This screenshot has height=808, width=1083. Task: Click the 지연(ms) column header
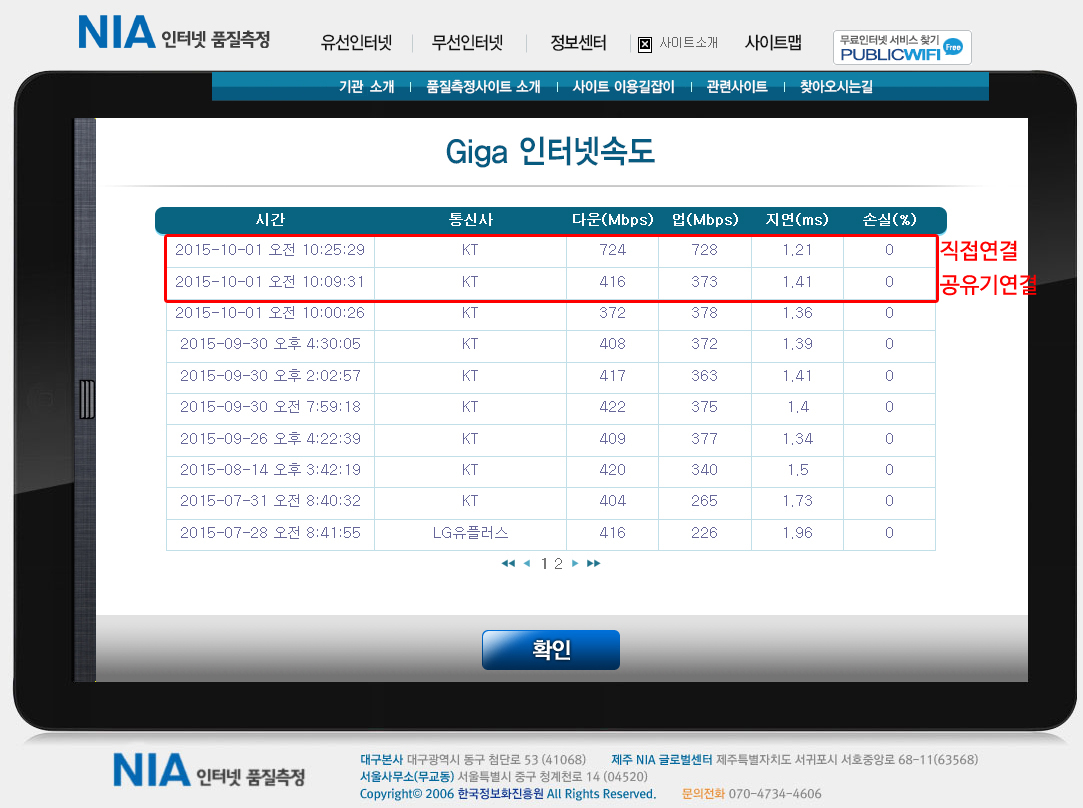[797, 220]
